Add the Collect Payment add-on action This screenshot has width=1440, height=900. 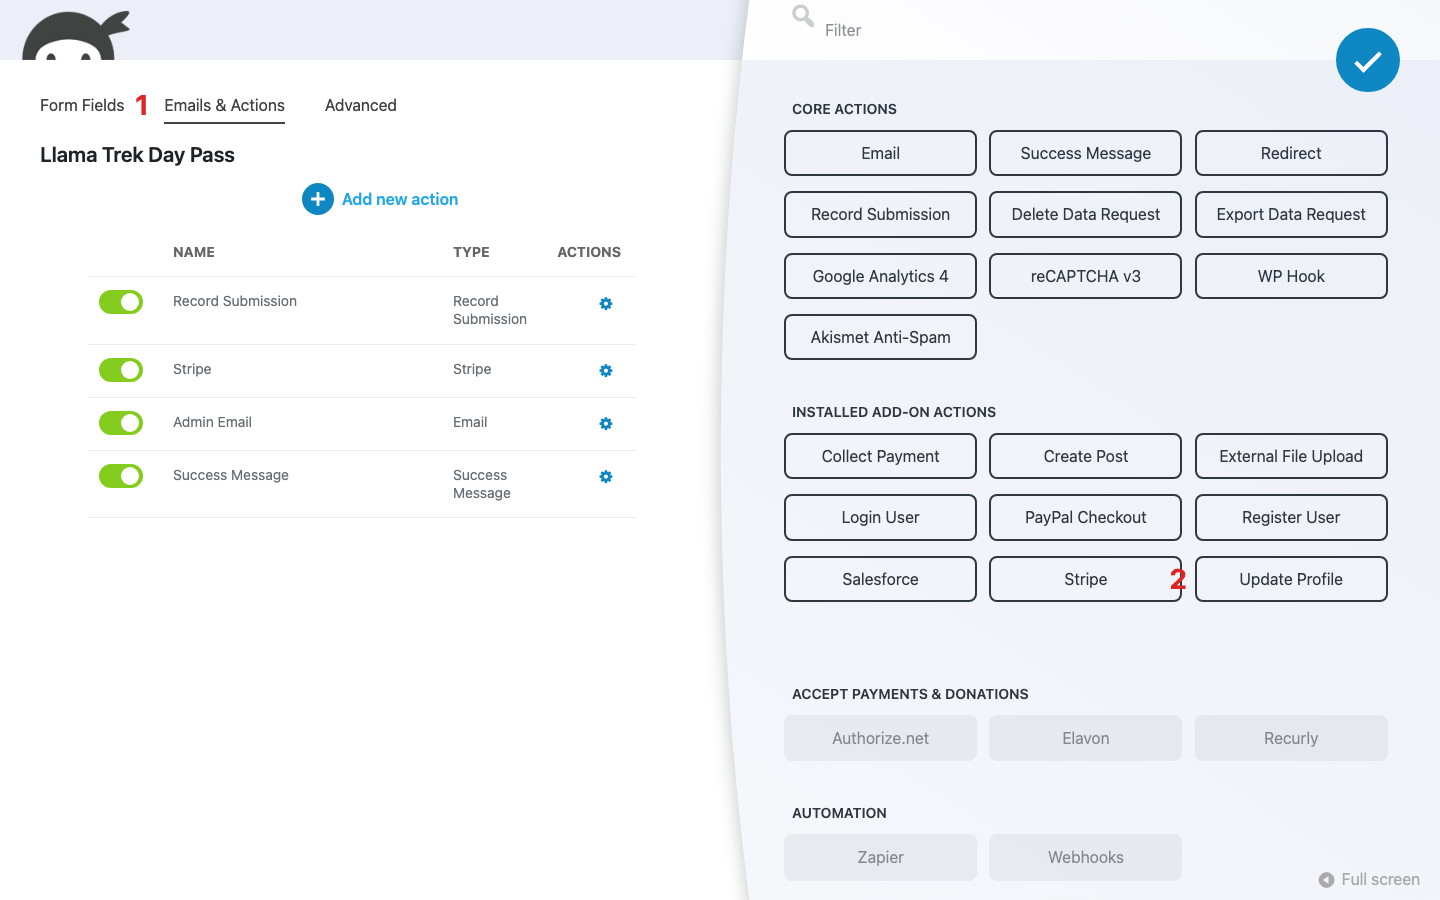pyautogui.click(x=880, y=456)
